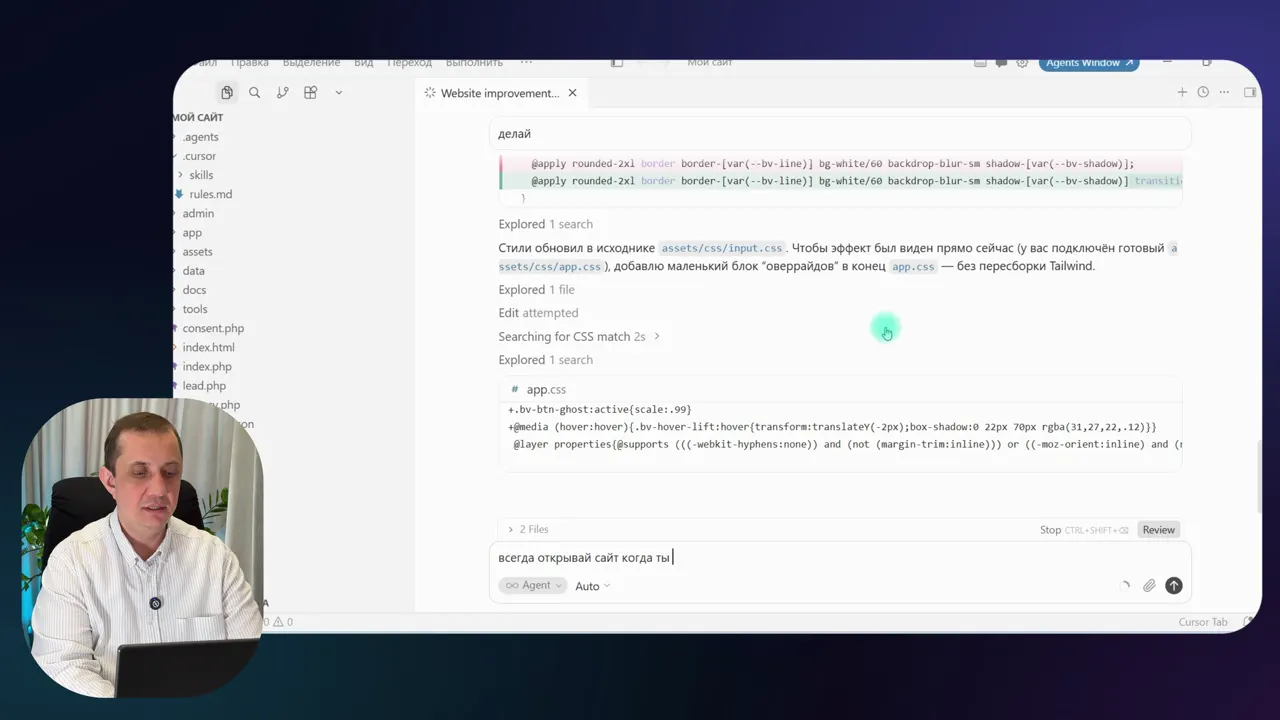Open settings gear in title bar
Viewport: 1280px width, 720px height.
[1022, 63]
